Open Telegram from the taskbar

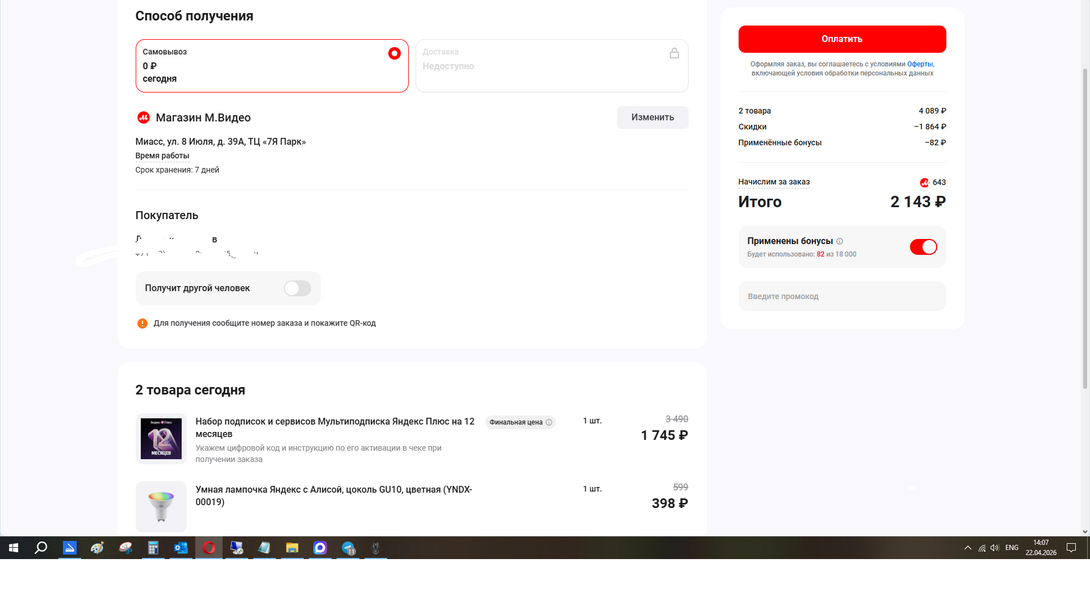[348, 548]
